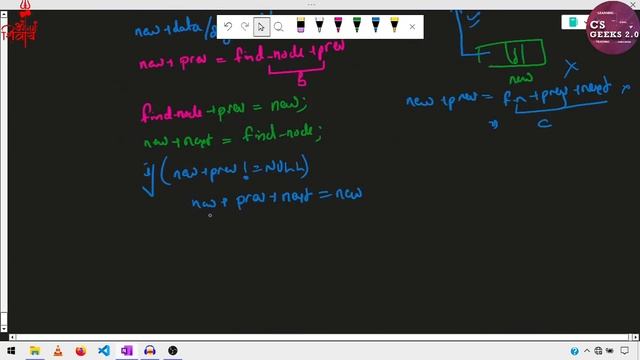The height and width of the screenshot is (360, 640).
Task: Launch VLC media player from taskbar
Action: coord(58,351)
